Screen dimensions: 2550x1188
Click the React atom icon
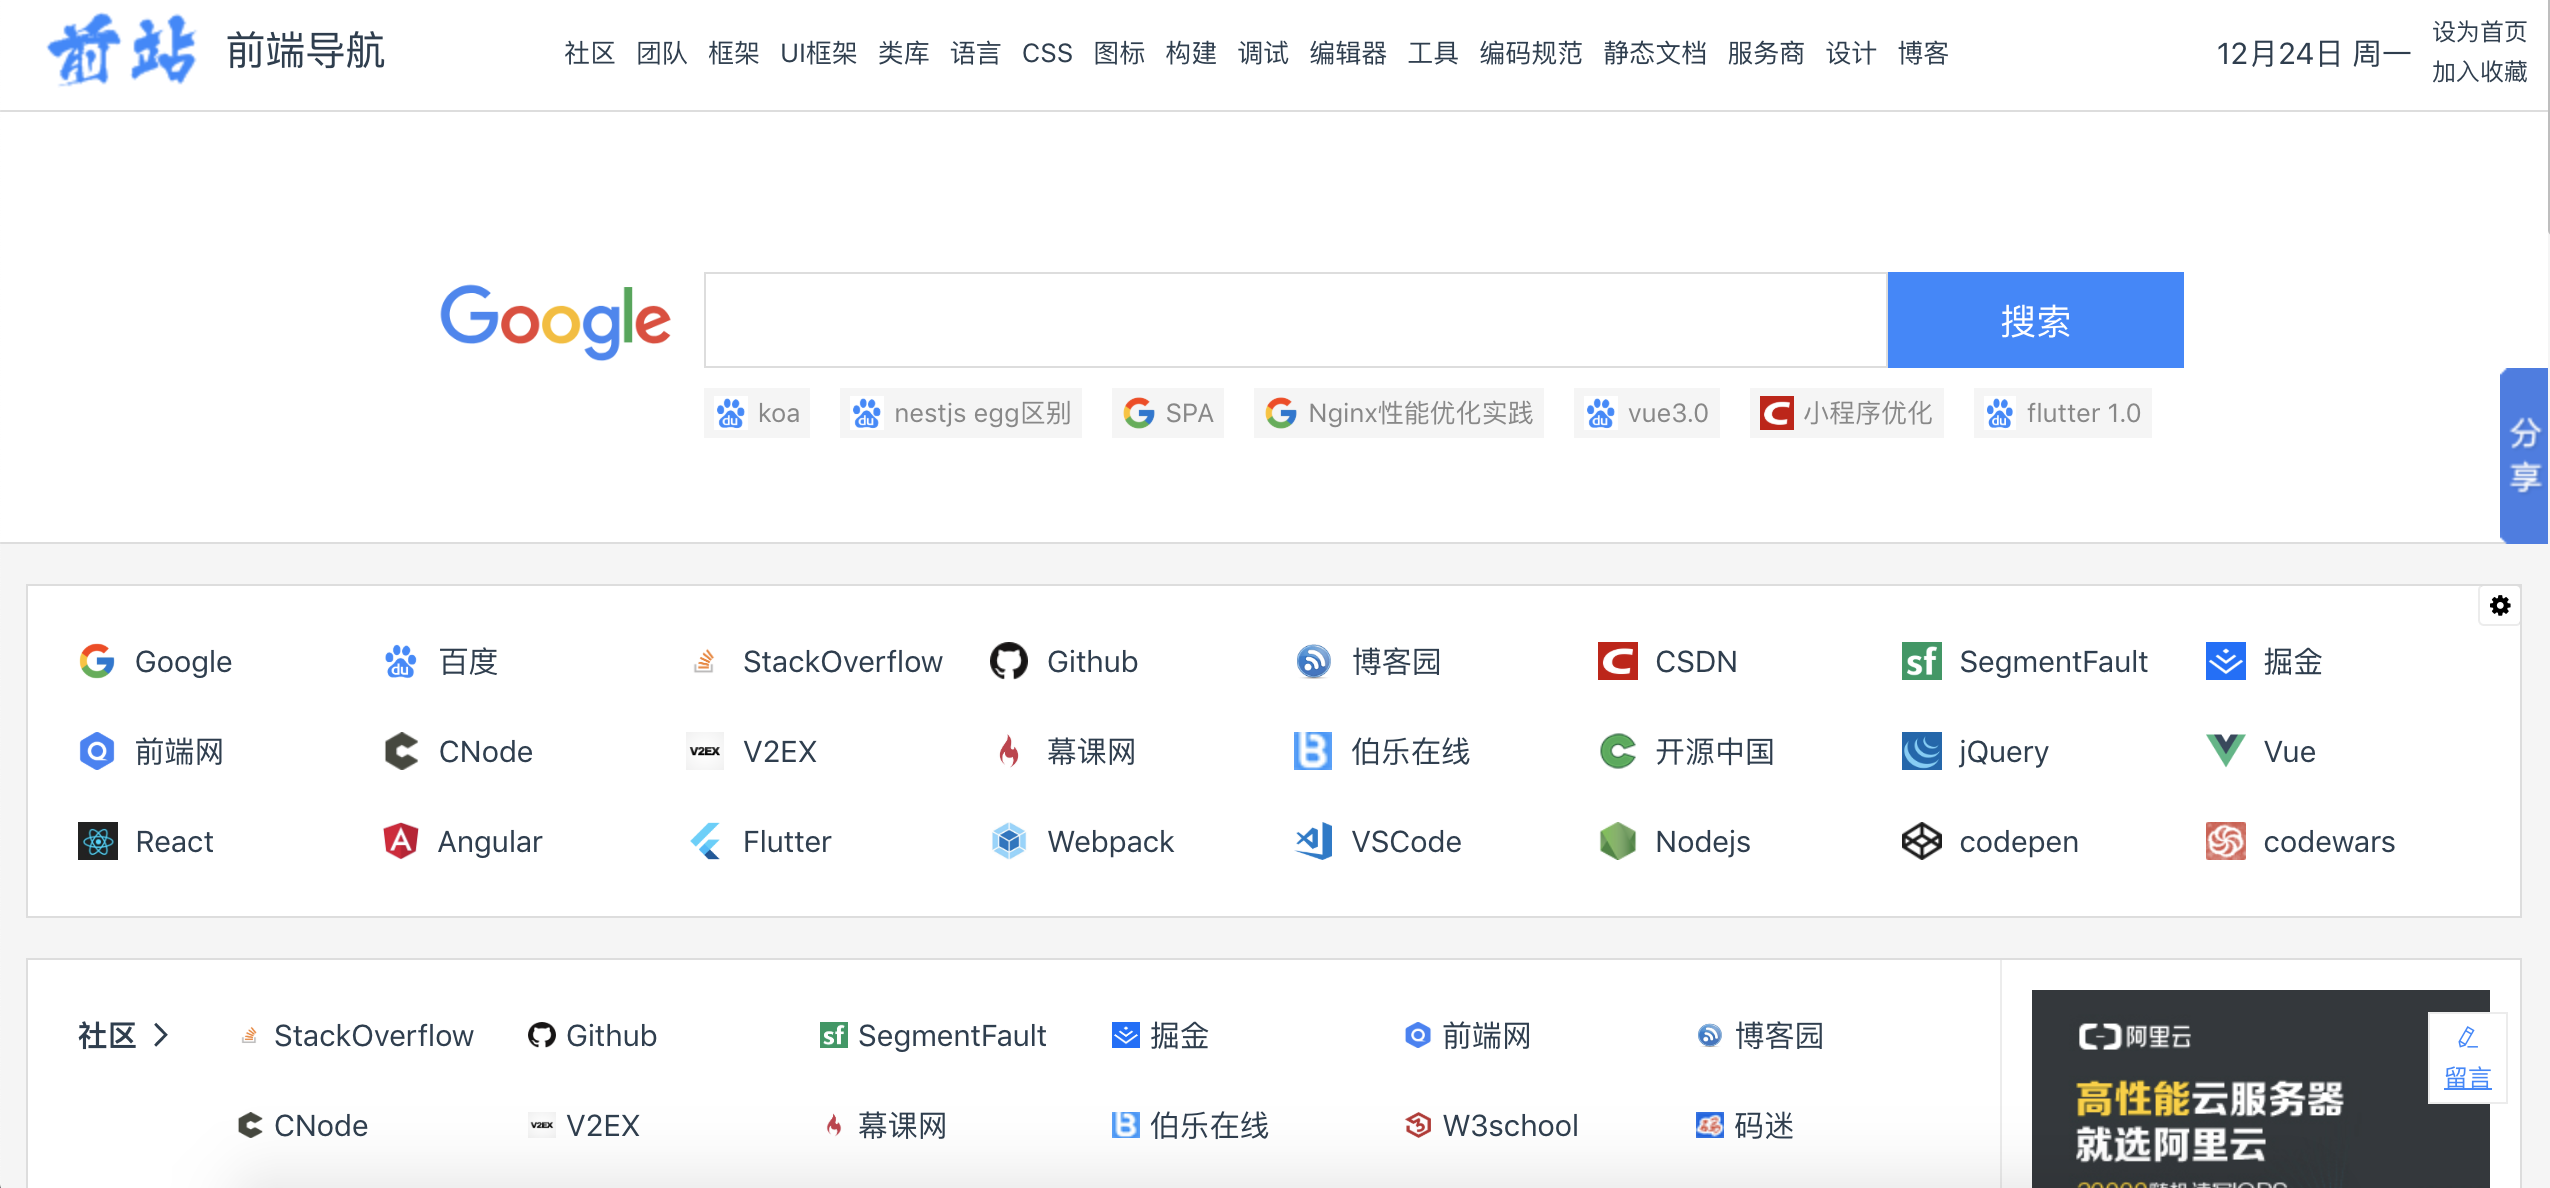coord(98,841)
